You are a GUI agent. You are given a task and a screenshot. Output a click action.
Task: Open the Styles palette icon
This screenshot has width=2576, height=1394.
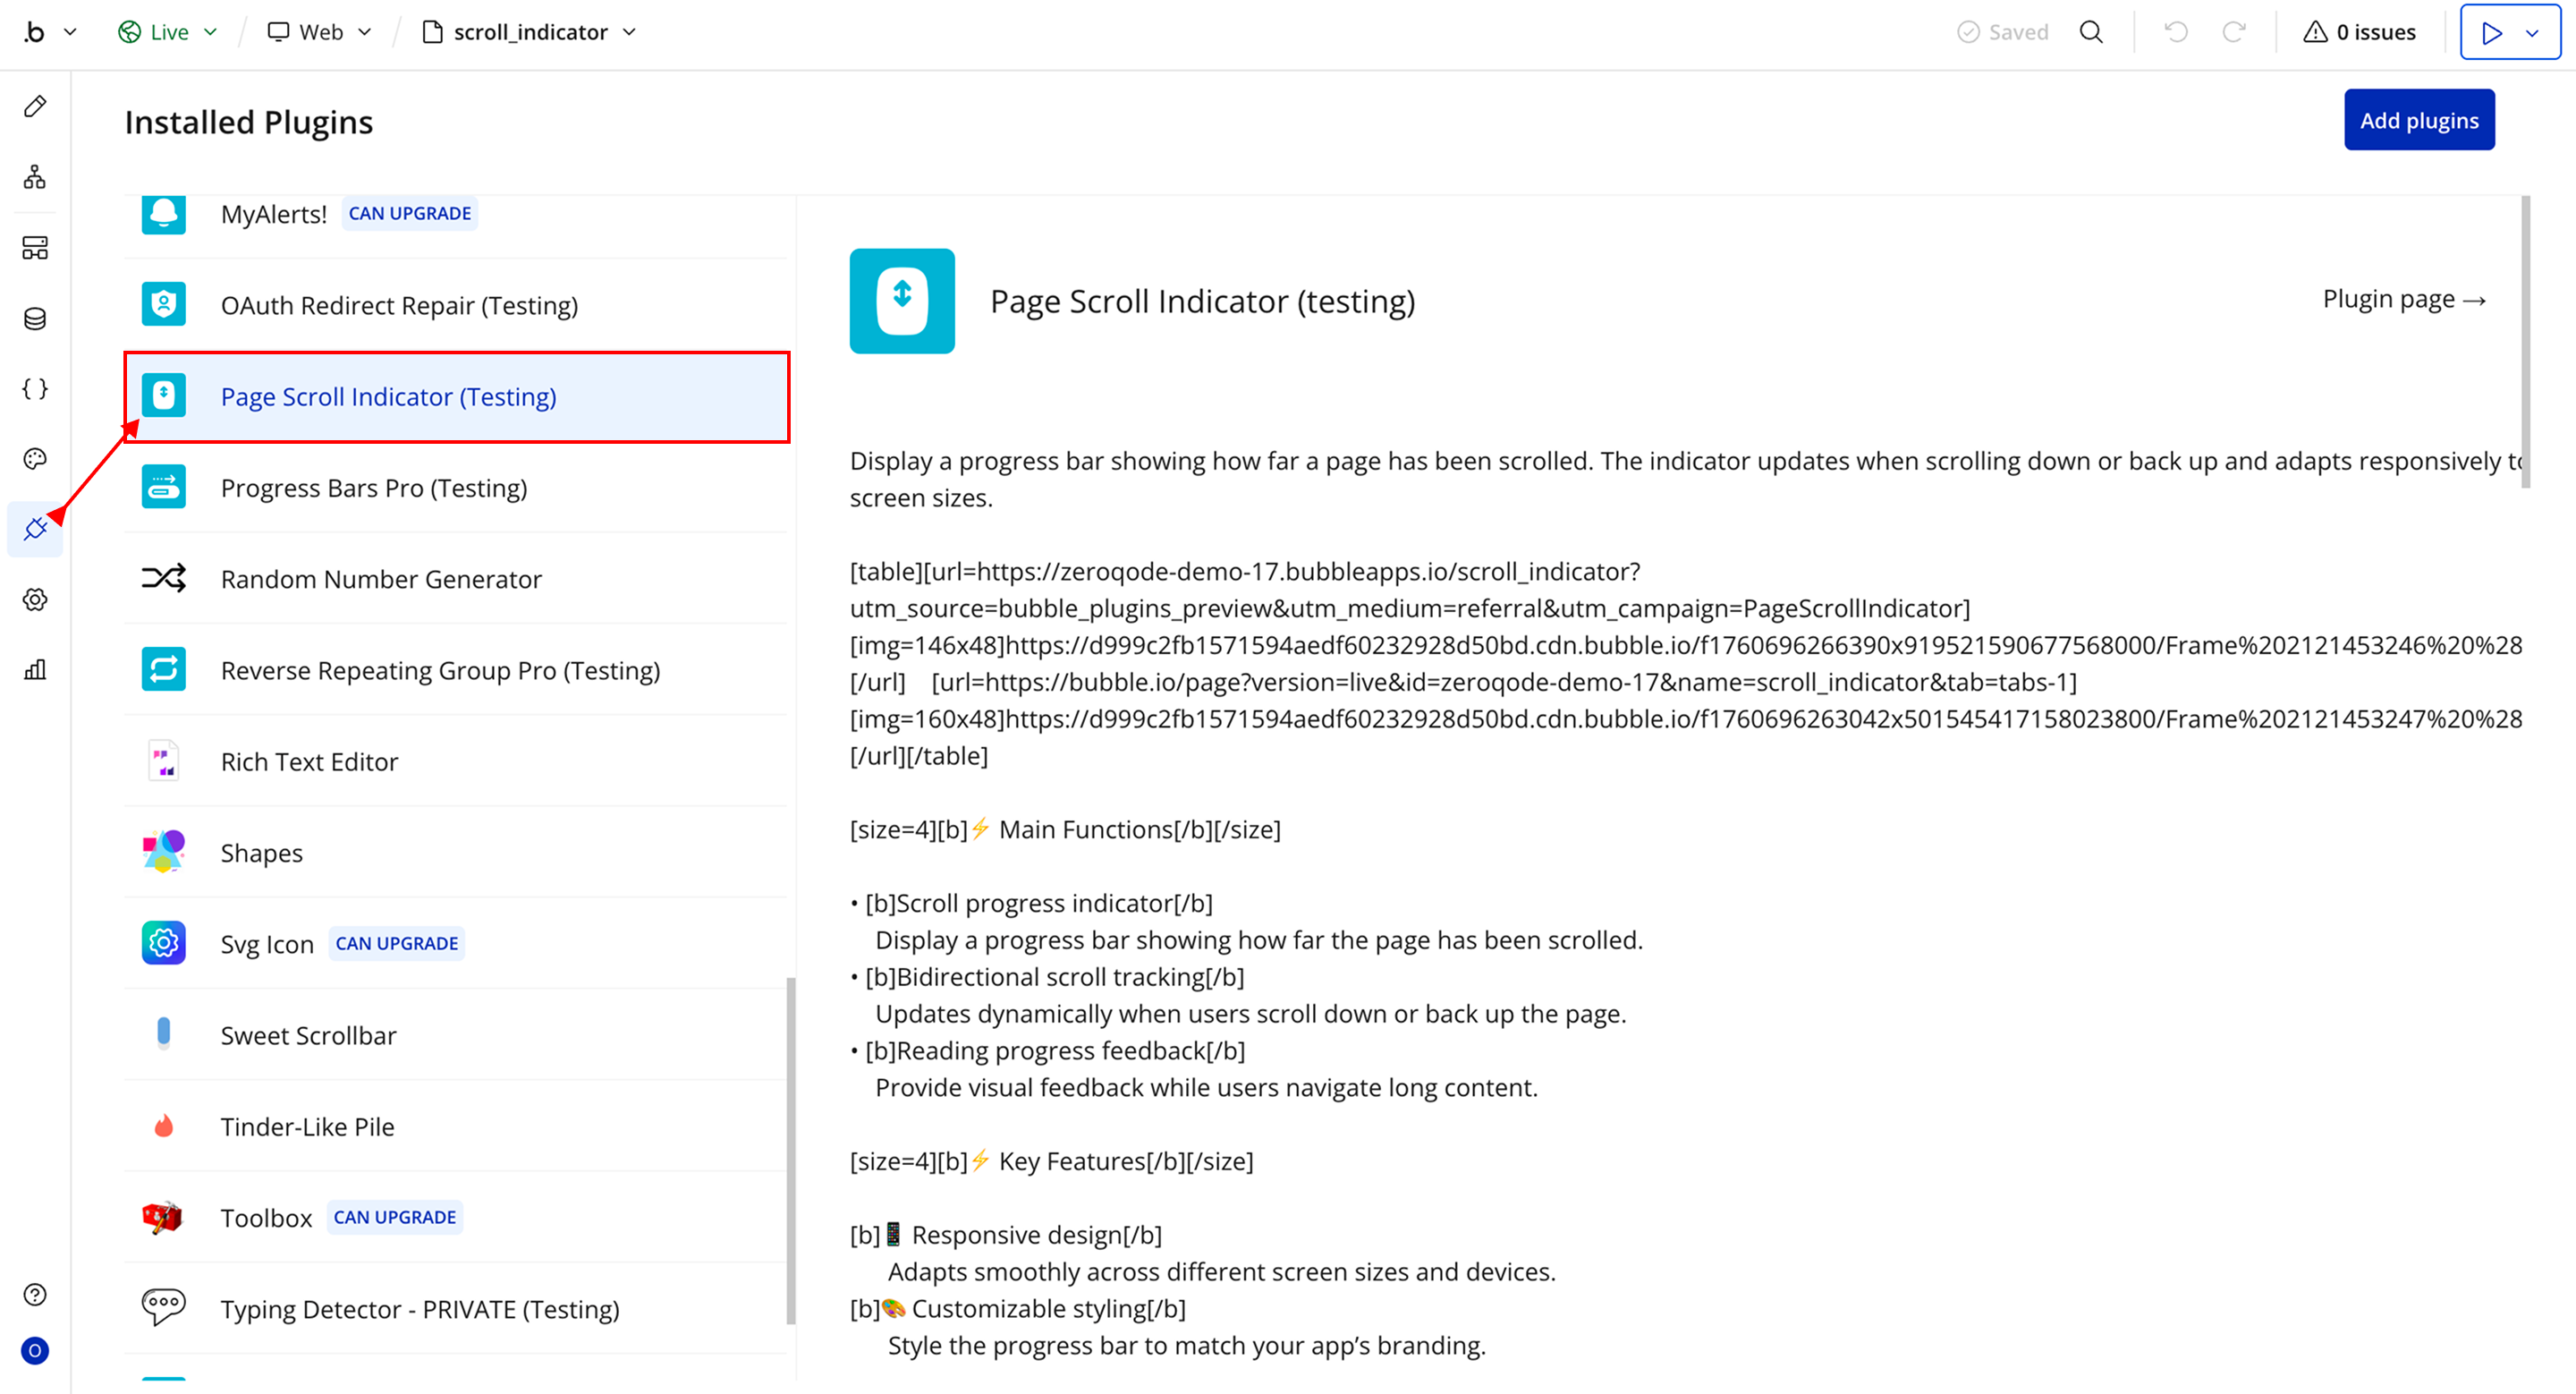[x=35, y=459]
